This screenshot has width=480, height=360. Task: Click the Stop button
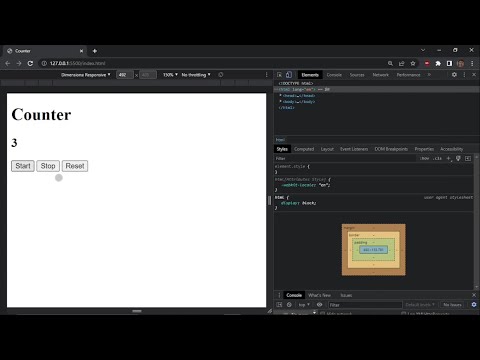pyautogui.click(x=48, y=166)
